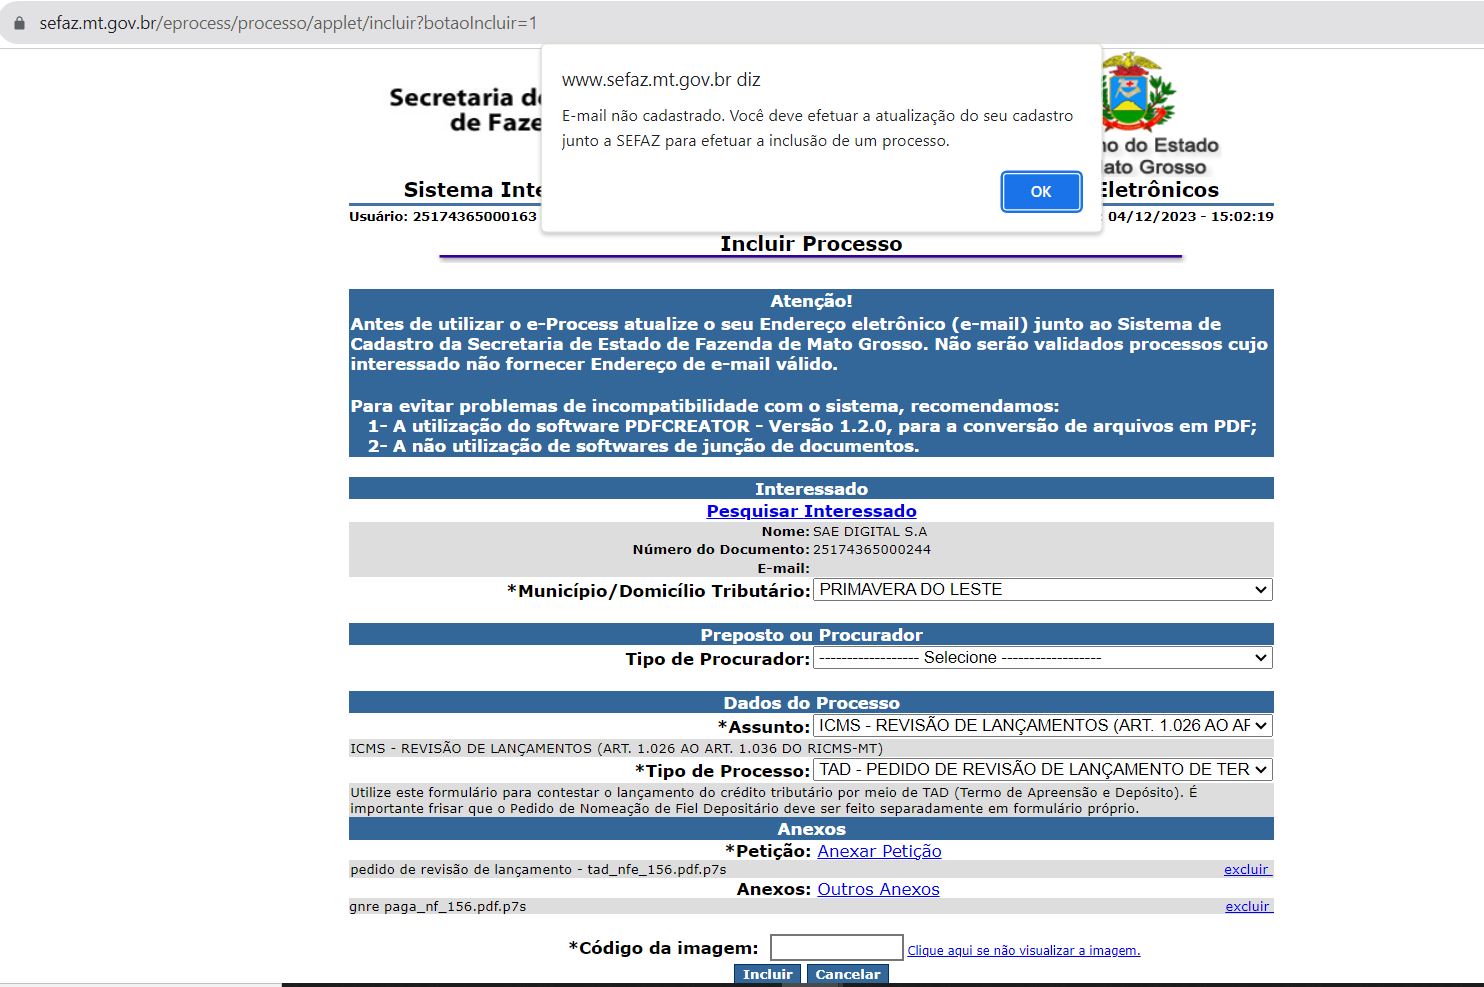Remove the pedido de revisão petition file
1484x987 pixels.
[x=1246, y=870]
